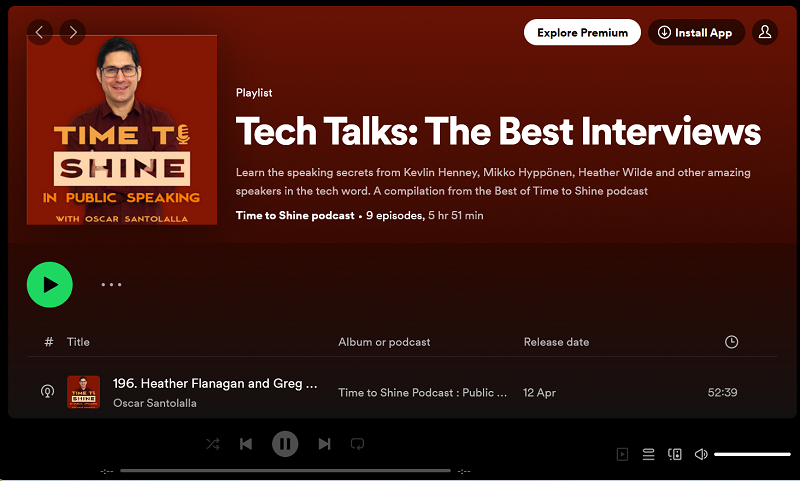This screenshot has width=800, height=481.
Task: Toggle the repeat button
Action: (x=357, y=444)
